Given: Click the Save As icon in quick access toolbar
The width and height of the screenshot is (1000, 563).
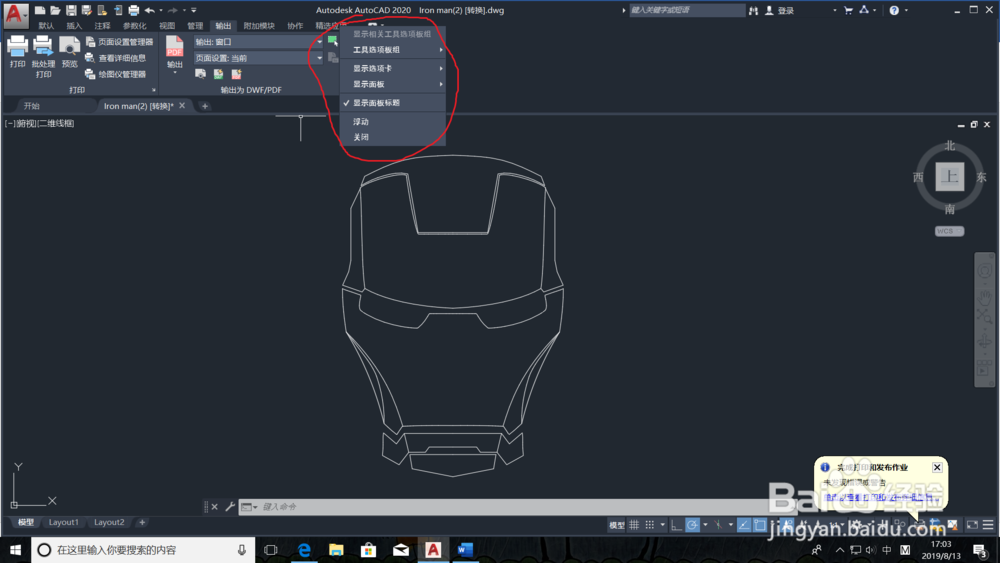Looking at the screenshot, I should pos(86,10).
